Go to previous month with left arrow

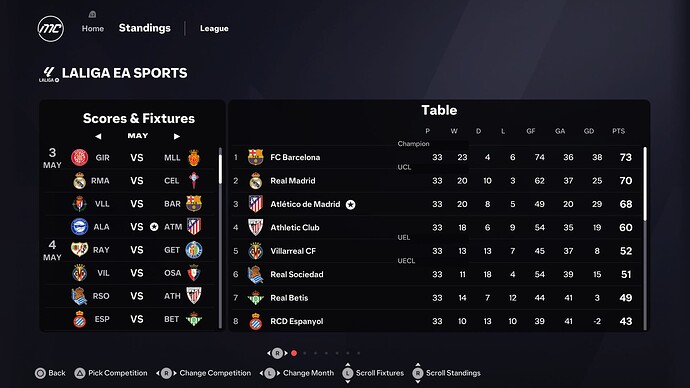point(98,136)
